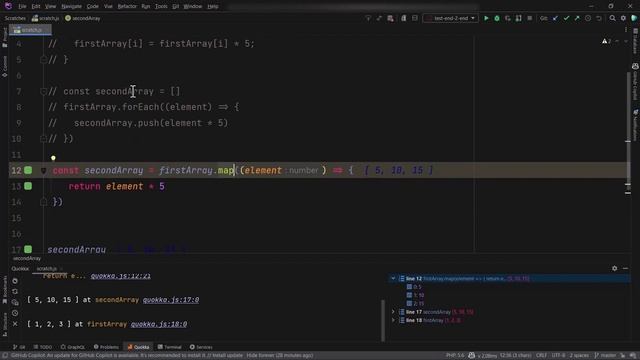Viewport: 640px width, 360px height.
Task: Switch to the Problems tool window tab
Action: [x=106, y=347]
